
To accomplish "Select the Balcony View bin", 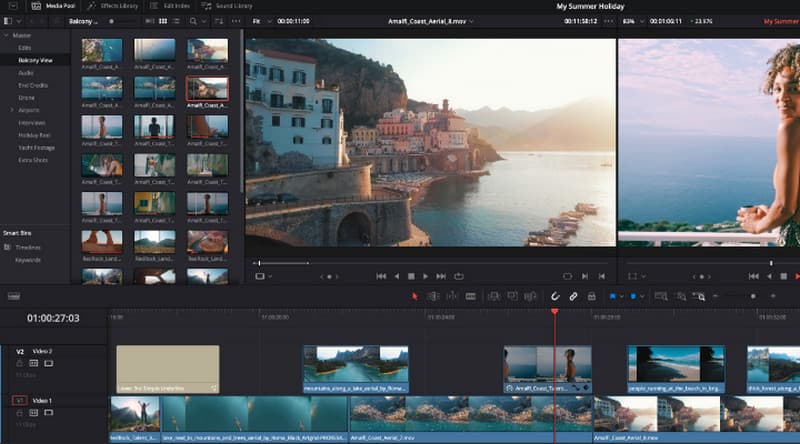I will tap(35, 60).
